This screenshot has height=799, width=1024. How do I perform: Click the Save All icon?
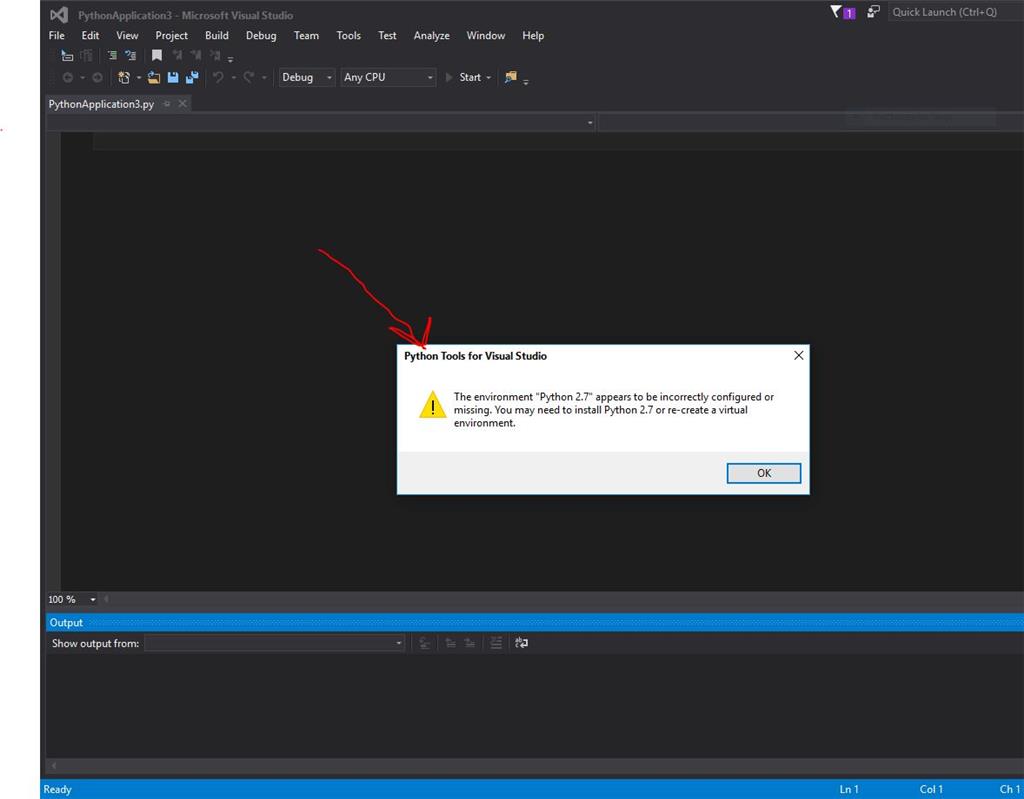pos(192,77)
